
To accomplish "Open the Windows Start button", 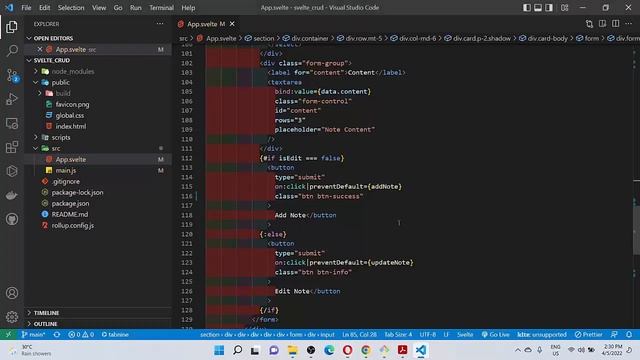I will pos(219,350).
